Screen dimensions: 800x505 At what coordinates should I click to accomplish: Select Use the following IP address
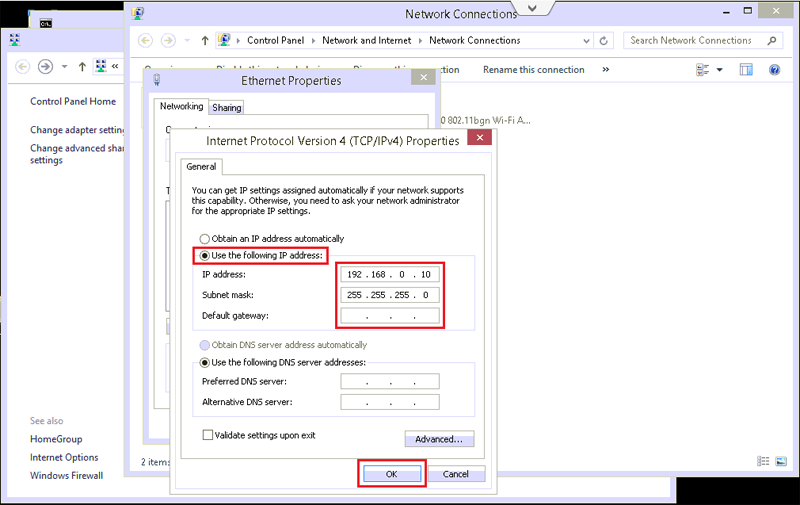[x=206, y=256]
